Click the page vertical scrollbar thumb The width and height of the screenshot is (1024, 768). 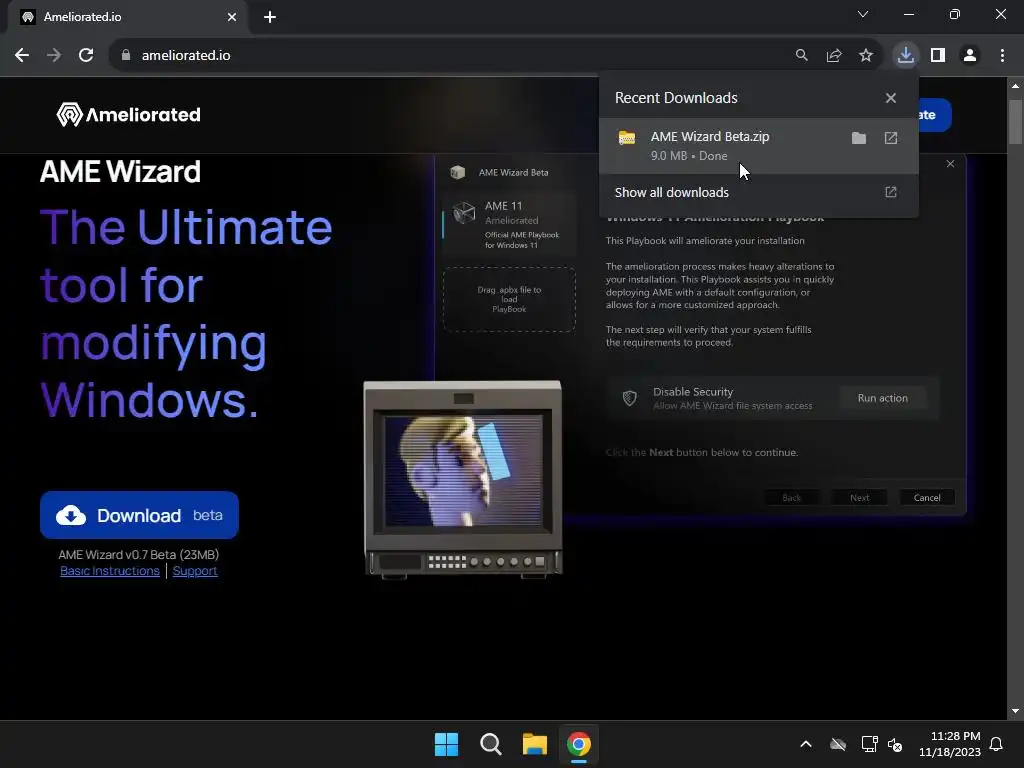[x=1015, y=121]
